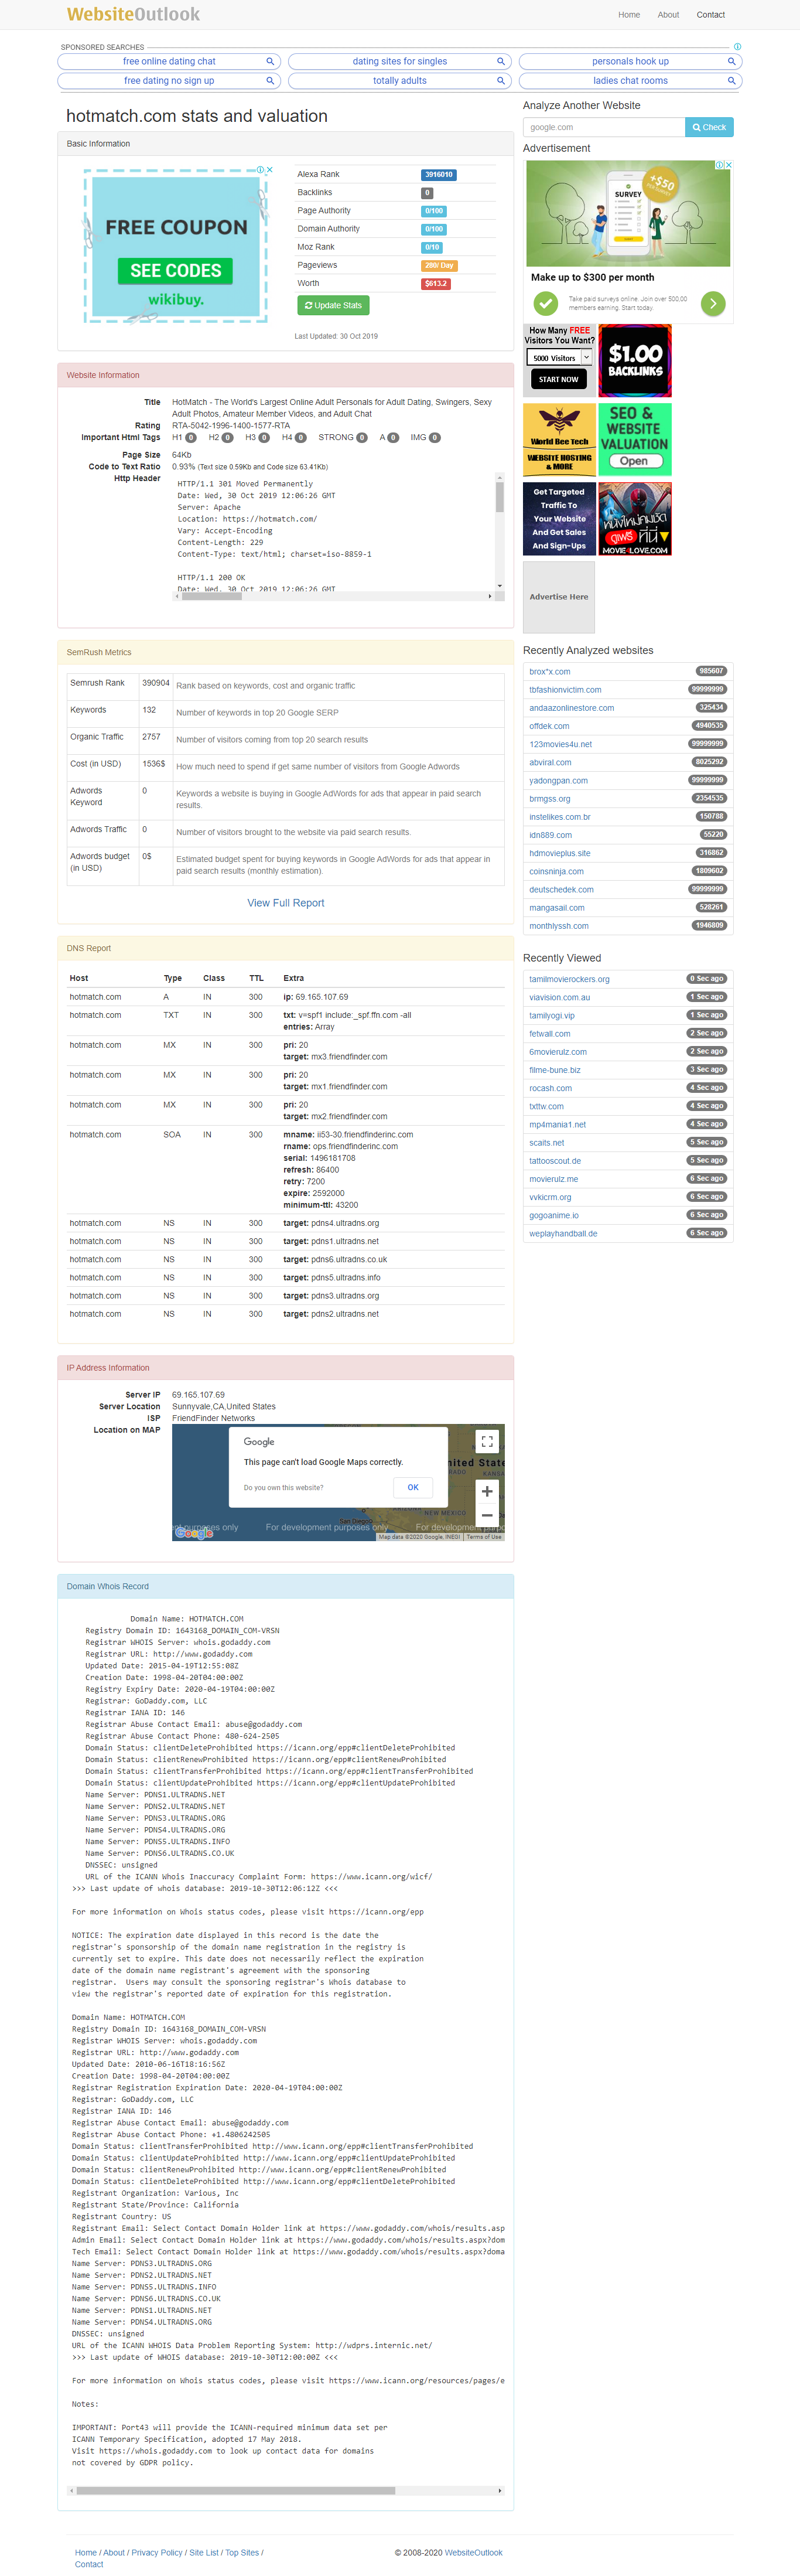Click search icon on 'free online dating chat'

(x=270, y=62)
